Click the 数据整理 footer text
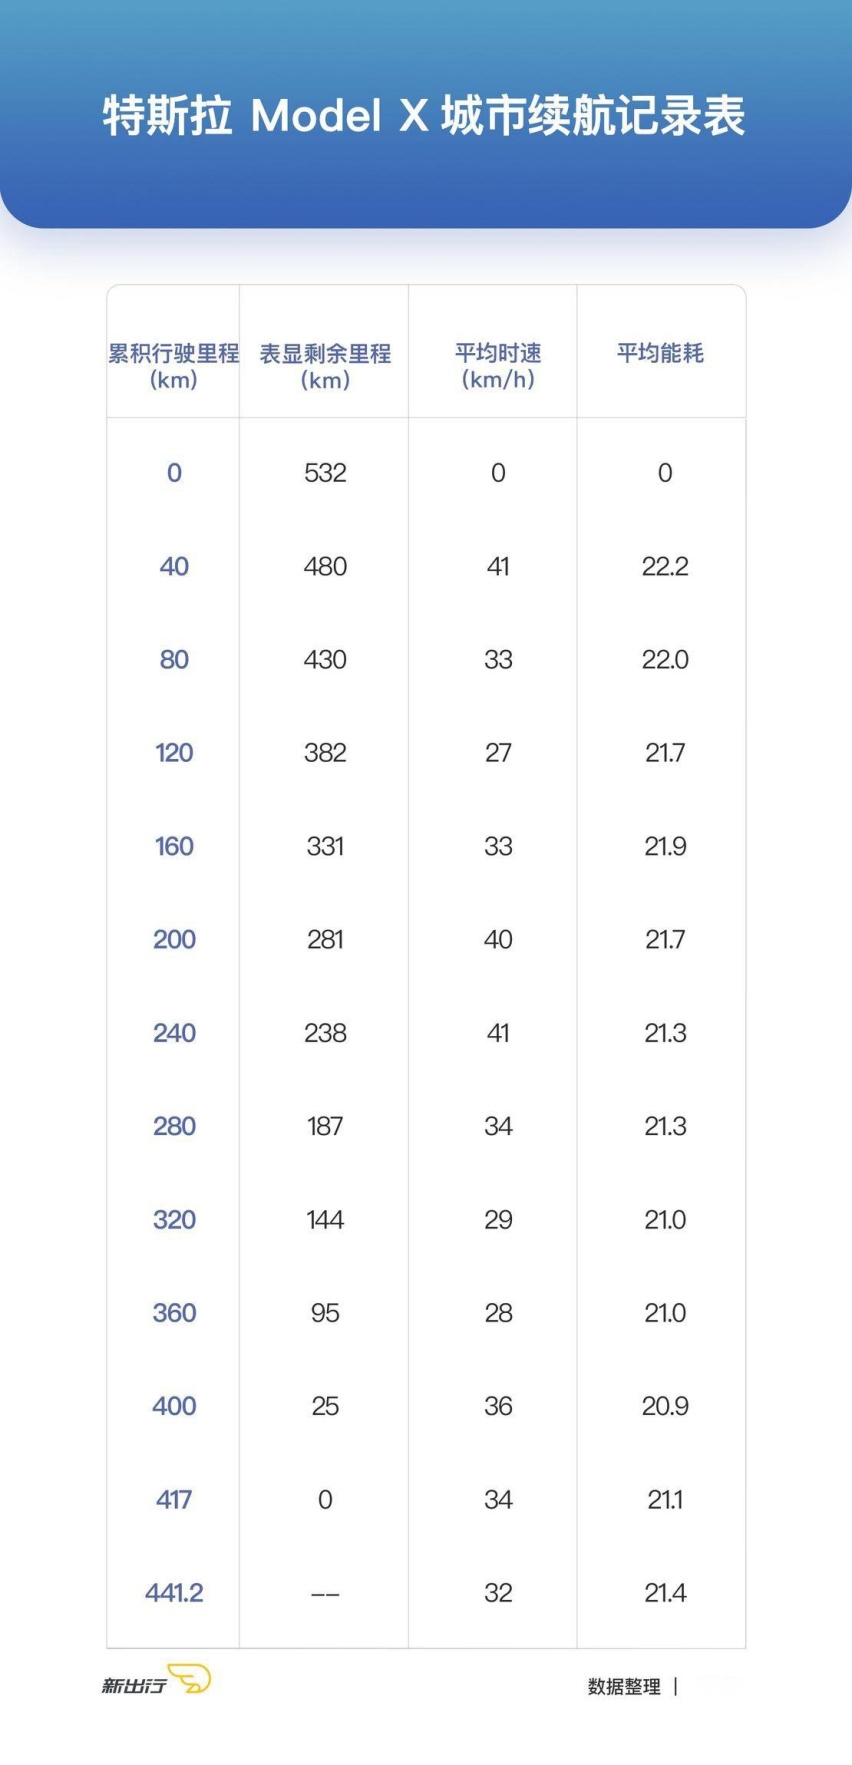The width and height of the screenshot is (852, 1765). coord(624,1687)
